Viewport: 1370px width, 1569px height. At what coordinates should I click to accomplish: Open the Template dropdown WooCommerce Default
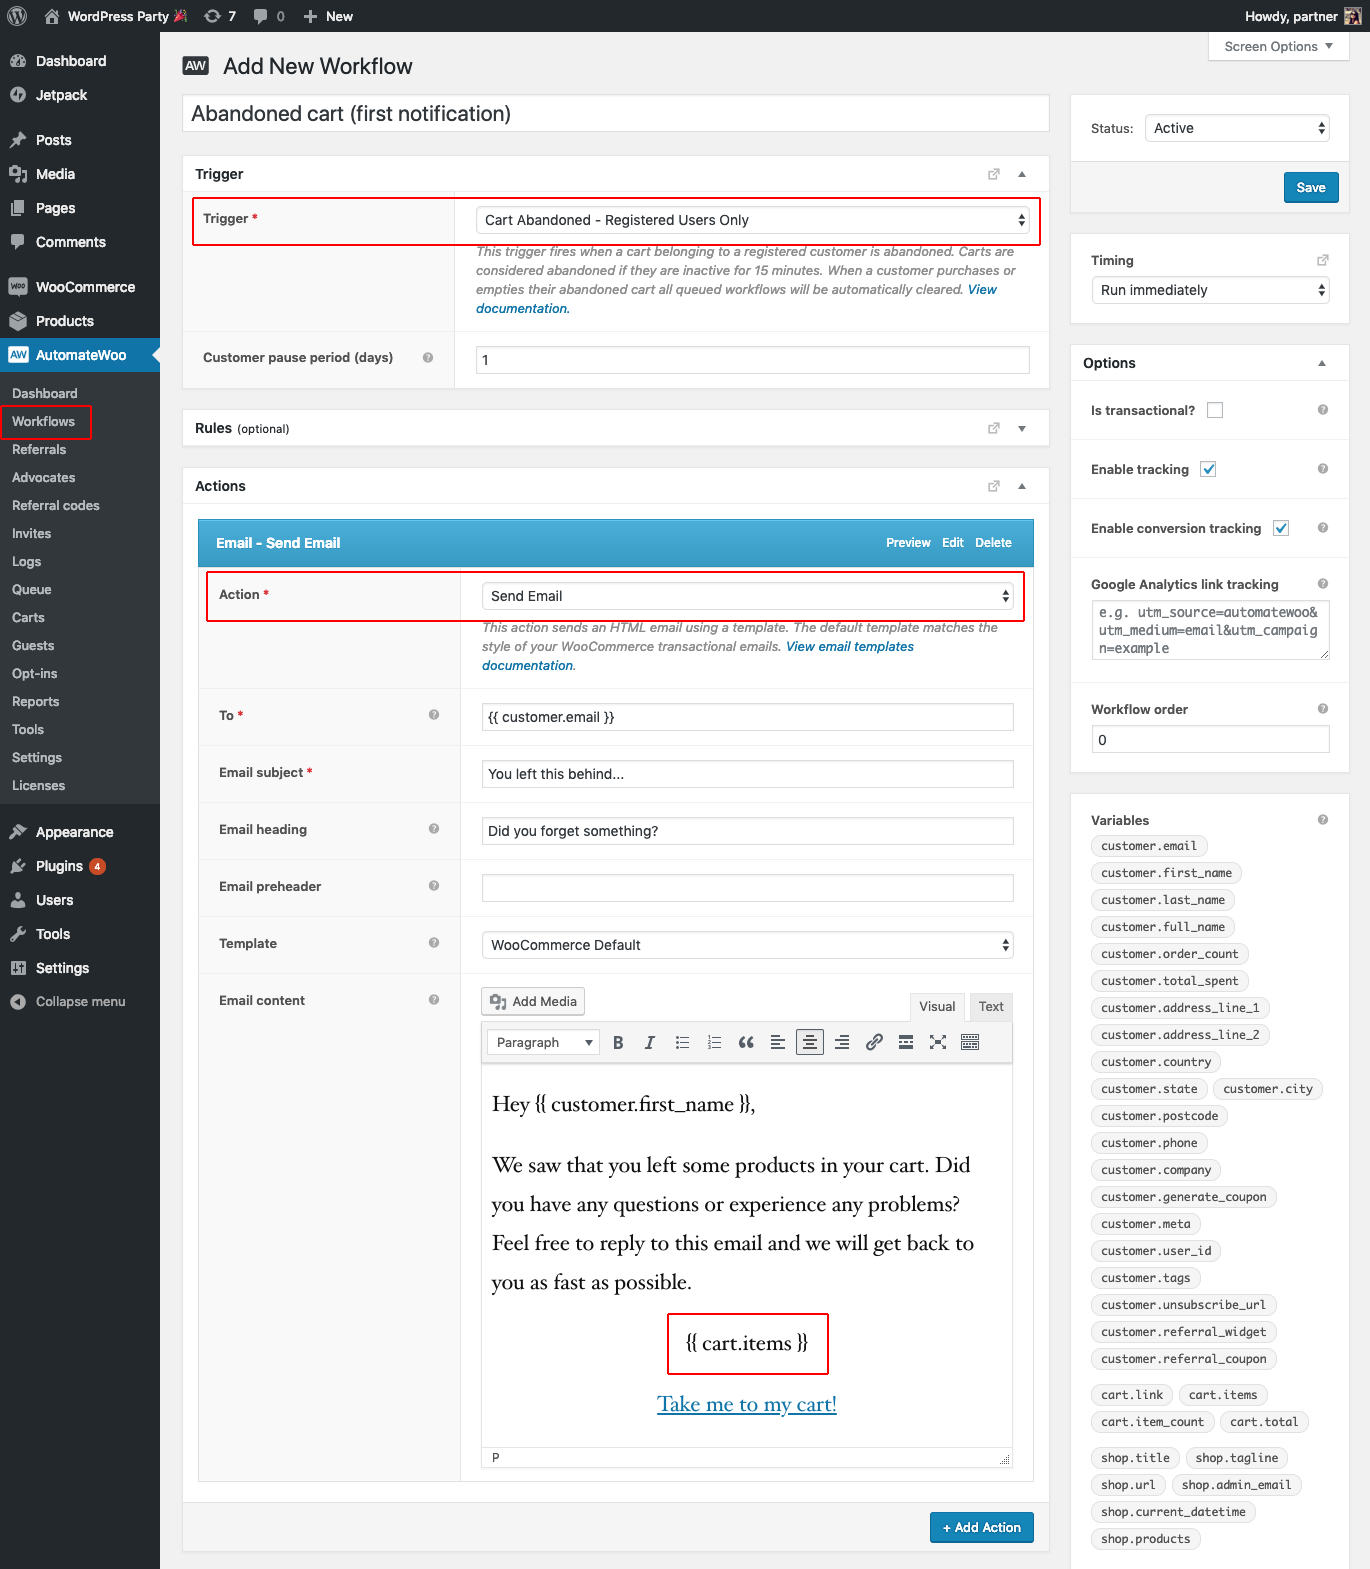point(748,945)
